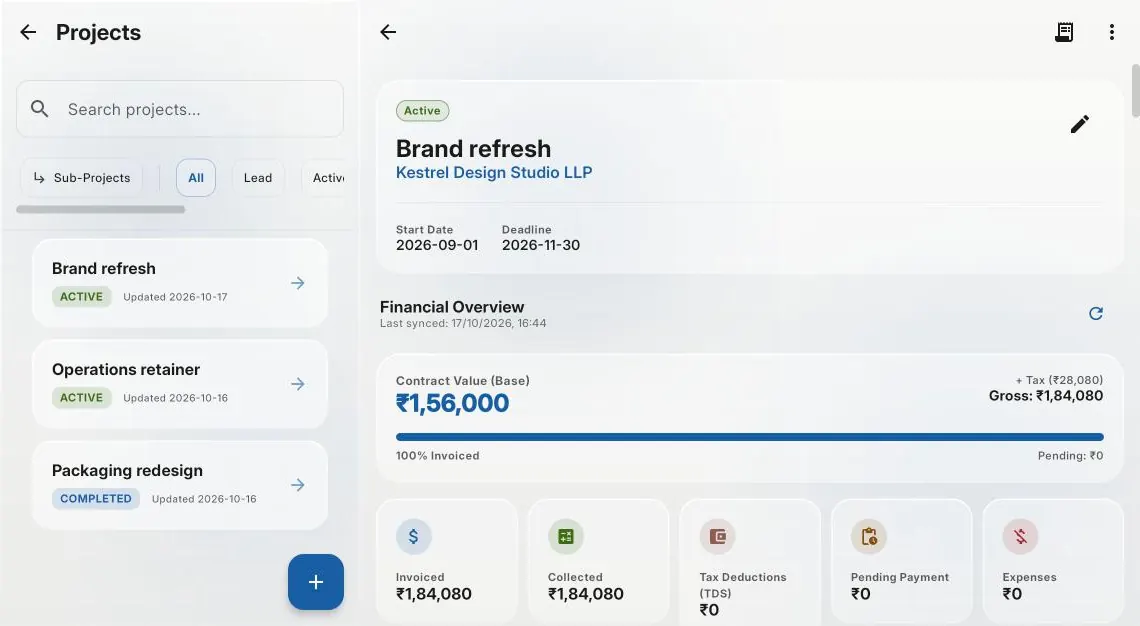Click the filter chips horizontal scrollbar

(x=100, y=209)
